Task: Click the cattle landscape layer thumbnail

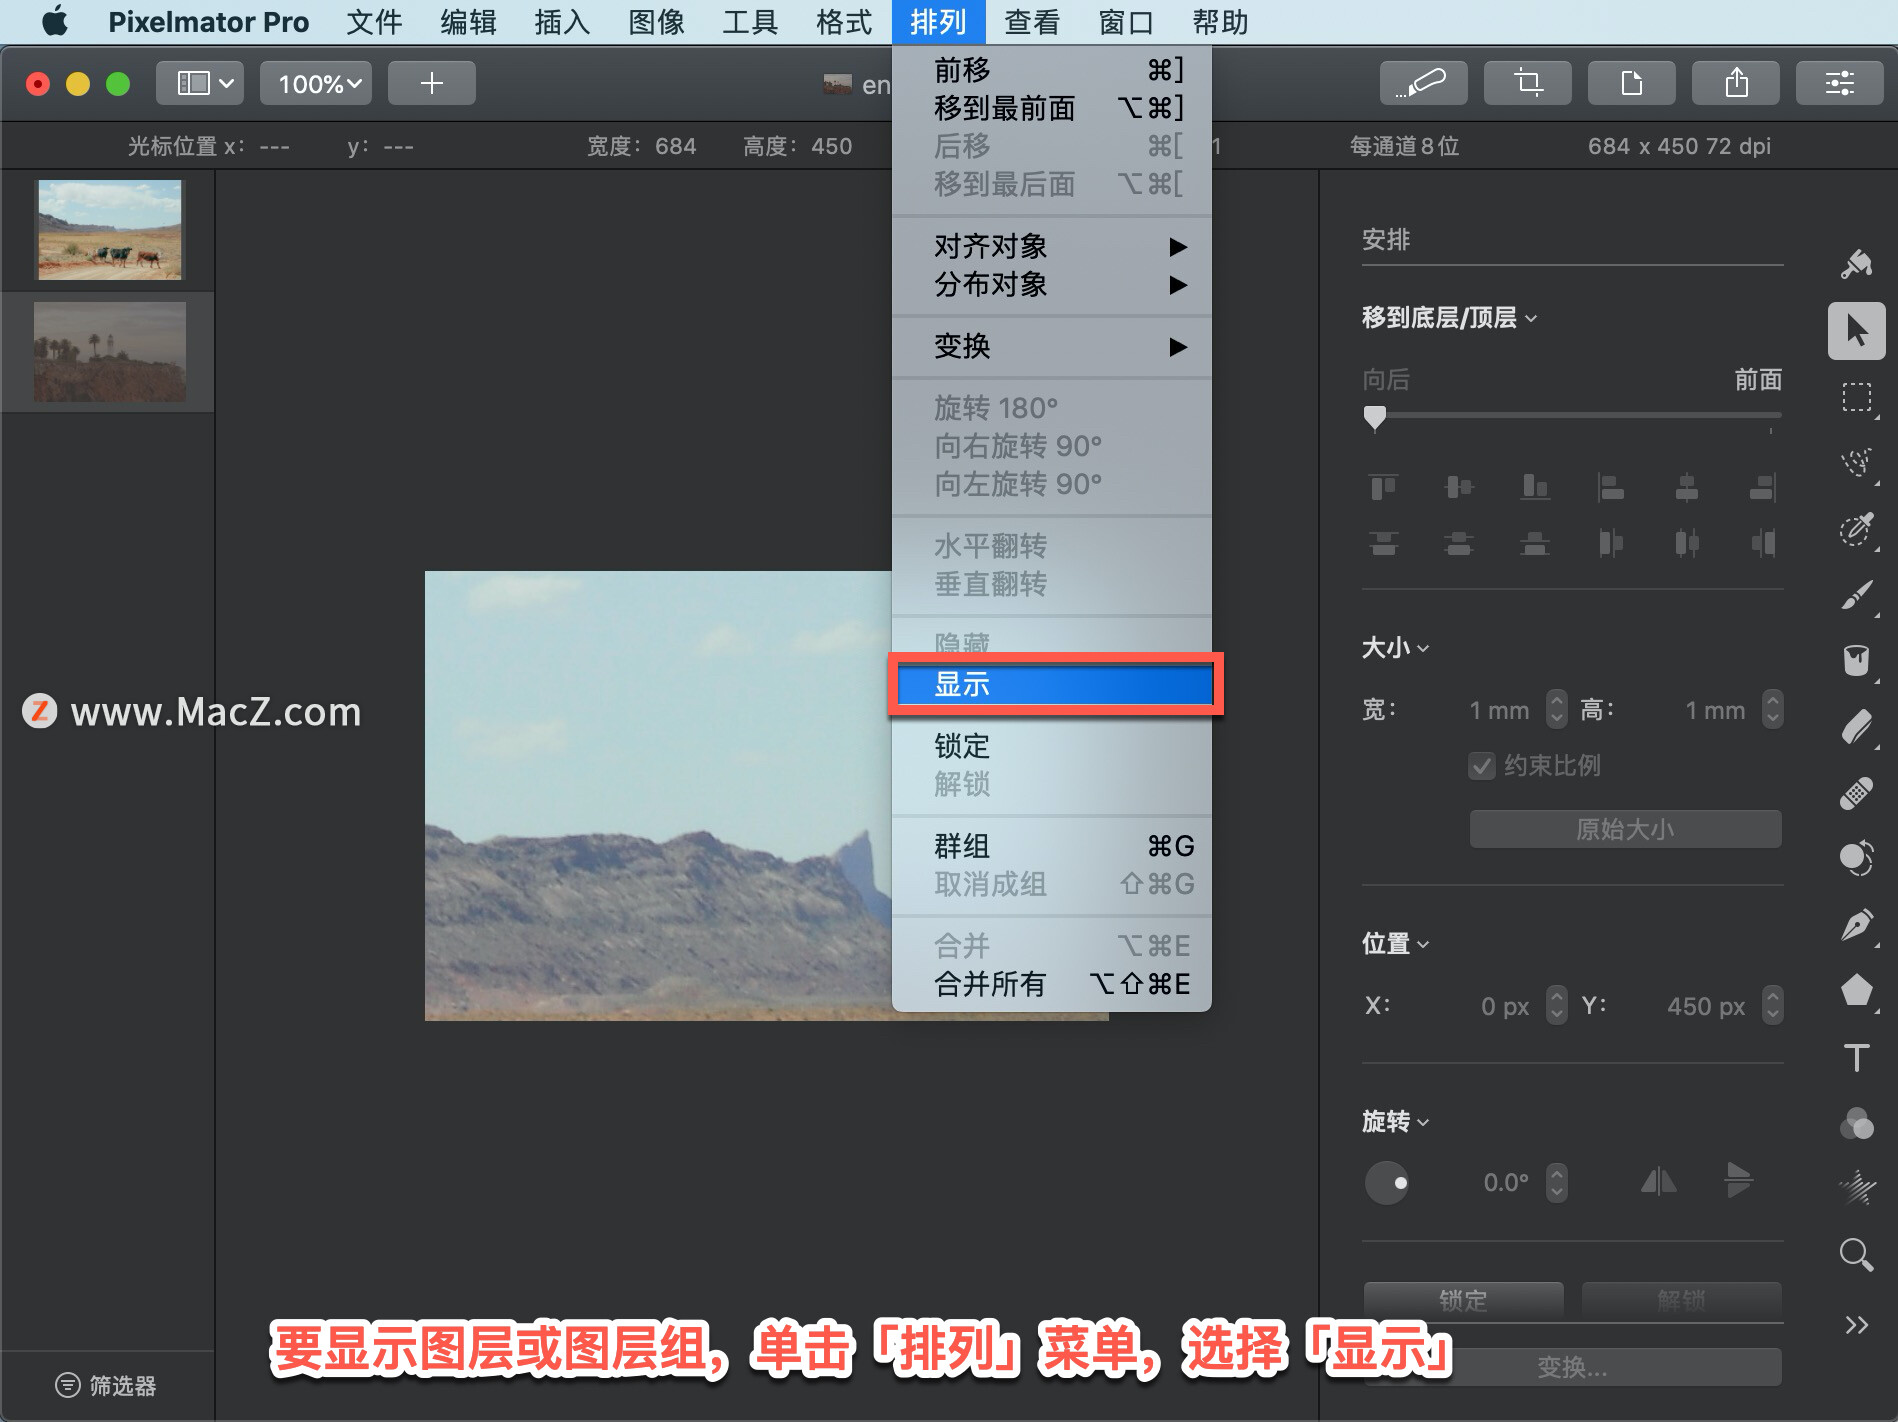Action: click(110, 230)
